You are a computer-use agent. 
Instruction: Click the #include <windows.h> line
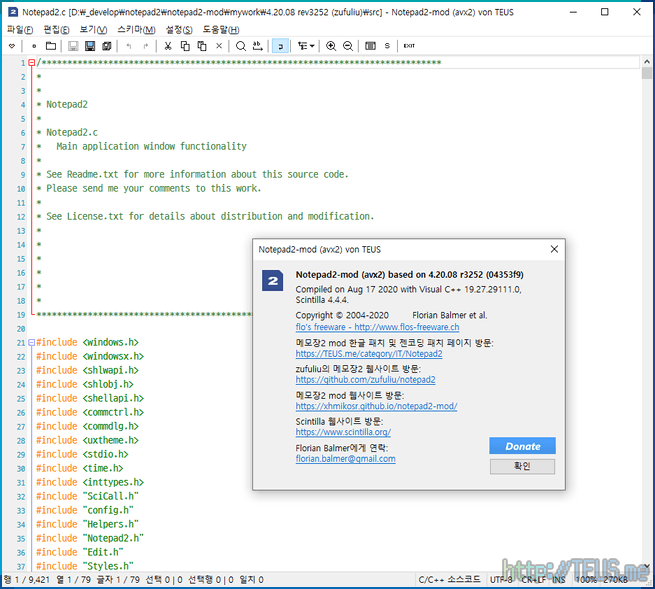coord(87,343)
